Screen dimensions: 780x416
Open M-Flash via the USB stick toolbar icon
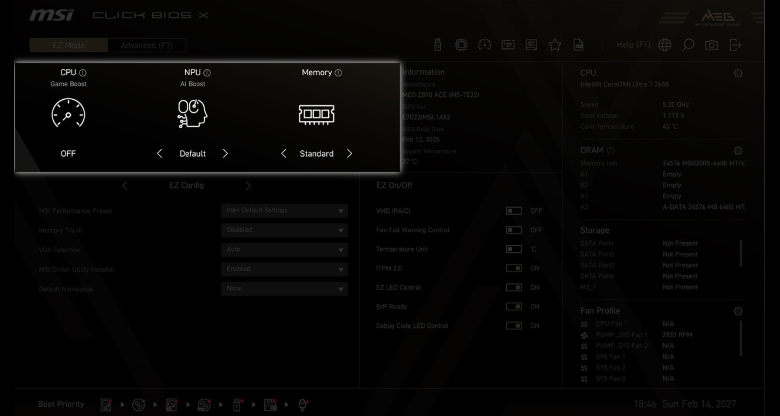click(438, 45)
